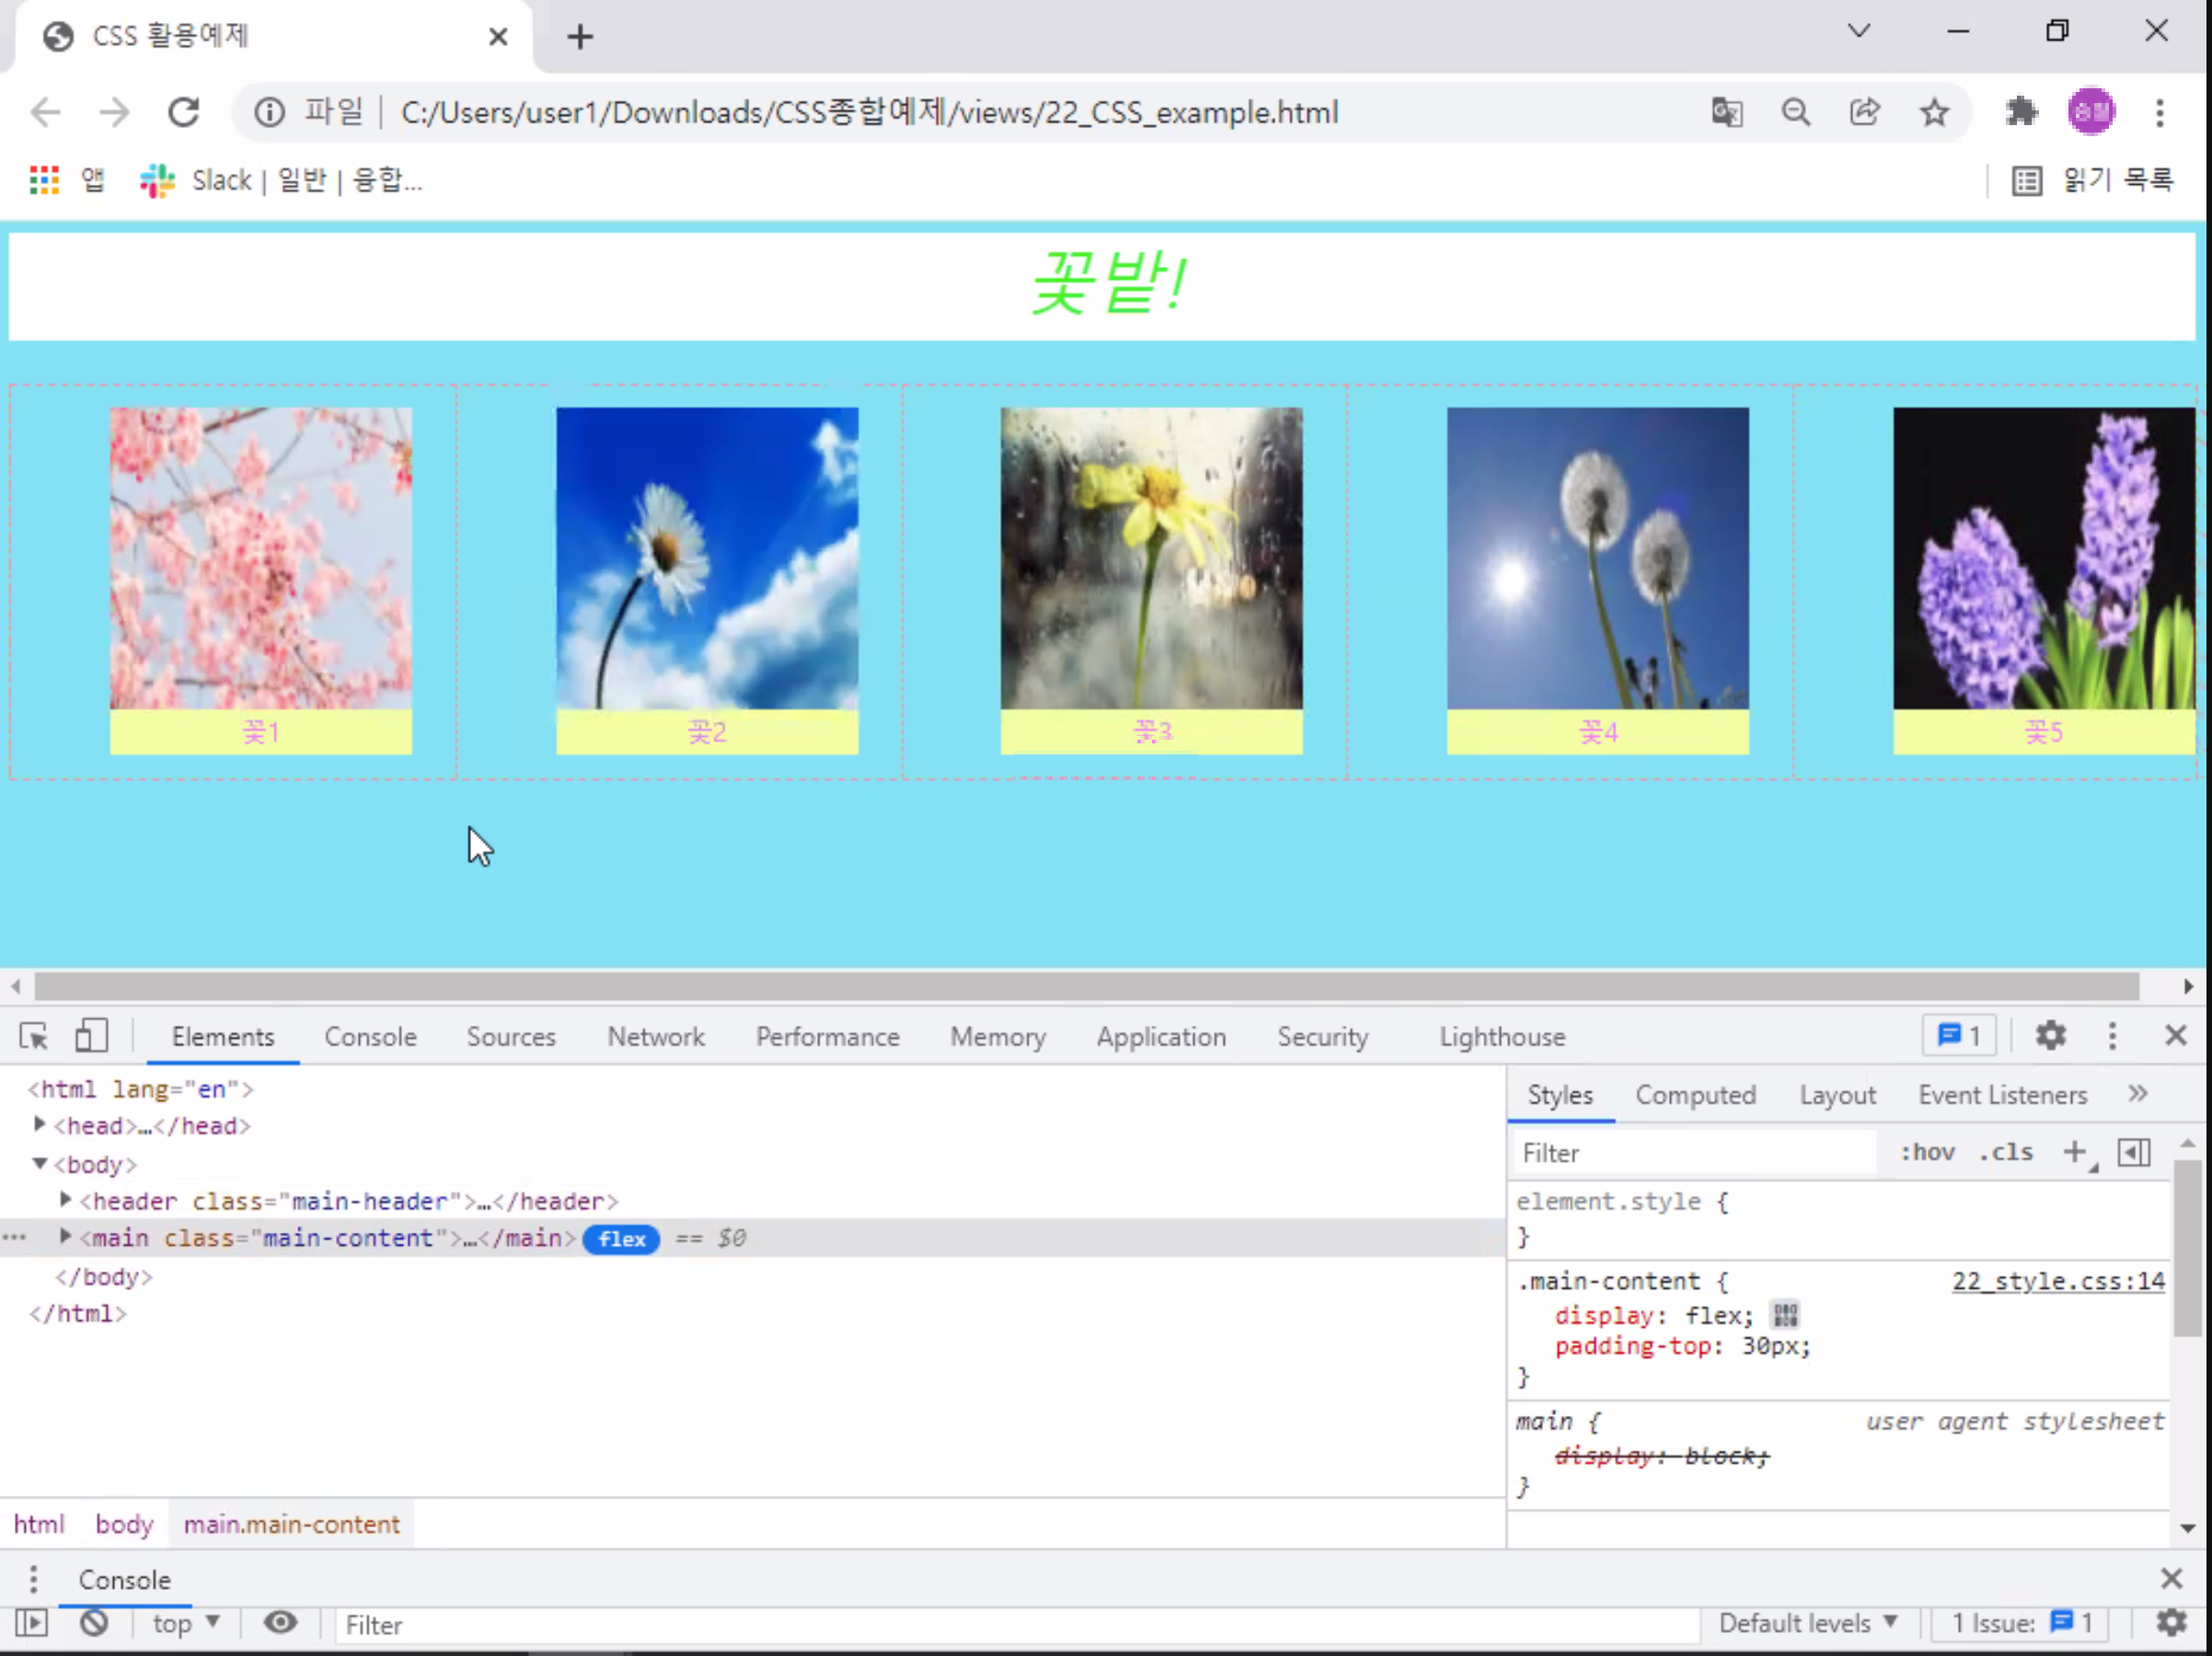Open the Default levels dropdown

point(1807,1623)
